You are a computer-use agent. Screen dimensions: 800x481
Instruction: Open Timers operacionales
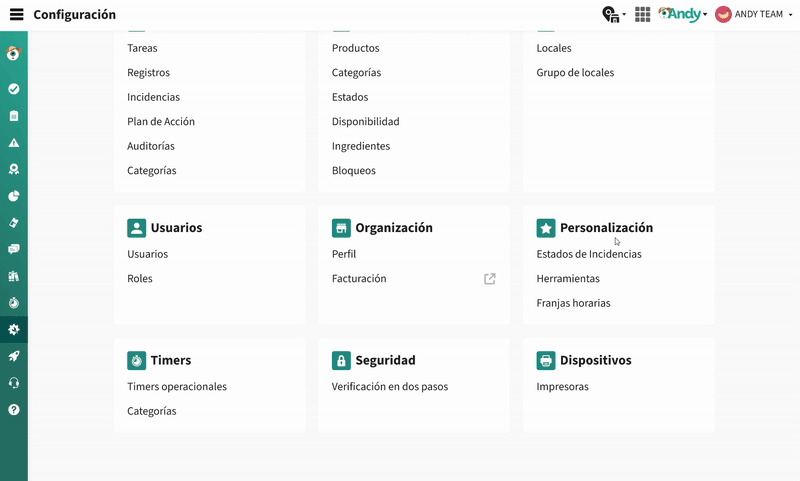click(177, 387)
